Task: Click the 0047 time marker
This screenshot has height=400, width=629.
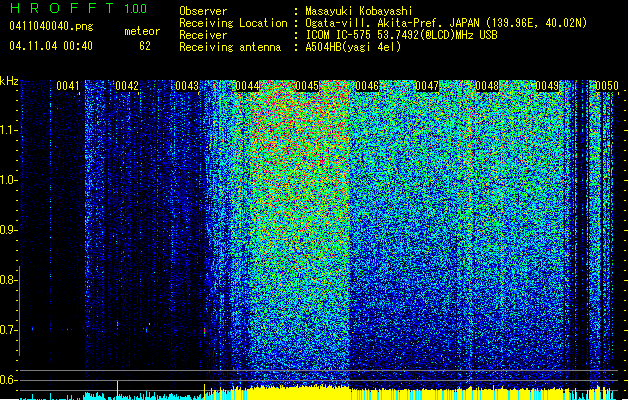Action: (427, 86)
